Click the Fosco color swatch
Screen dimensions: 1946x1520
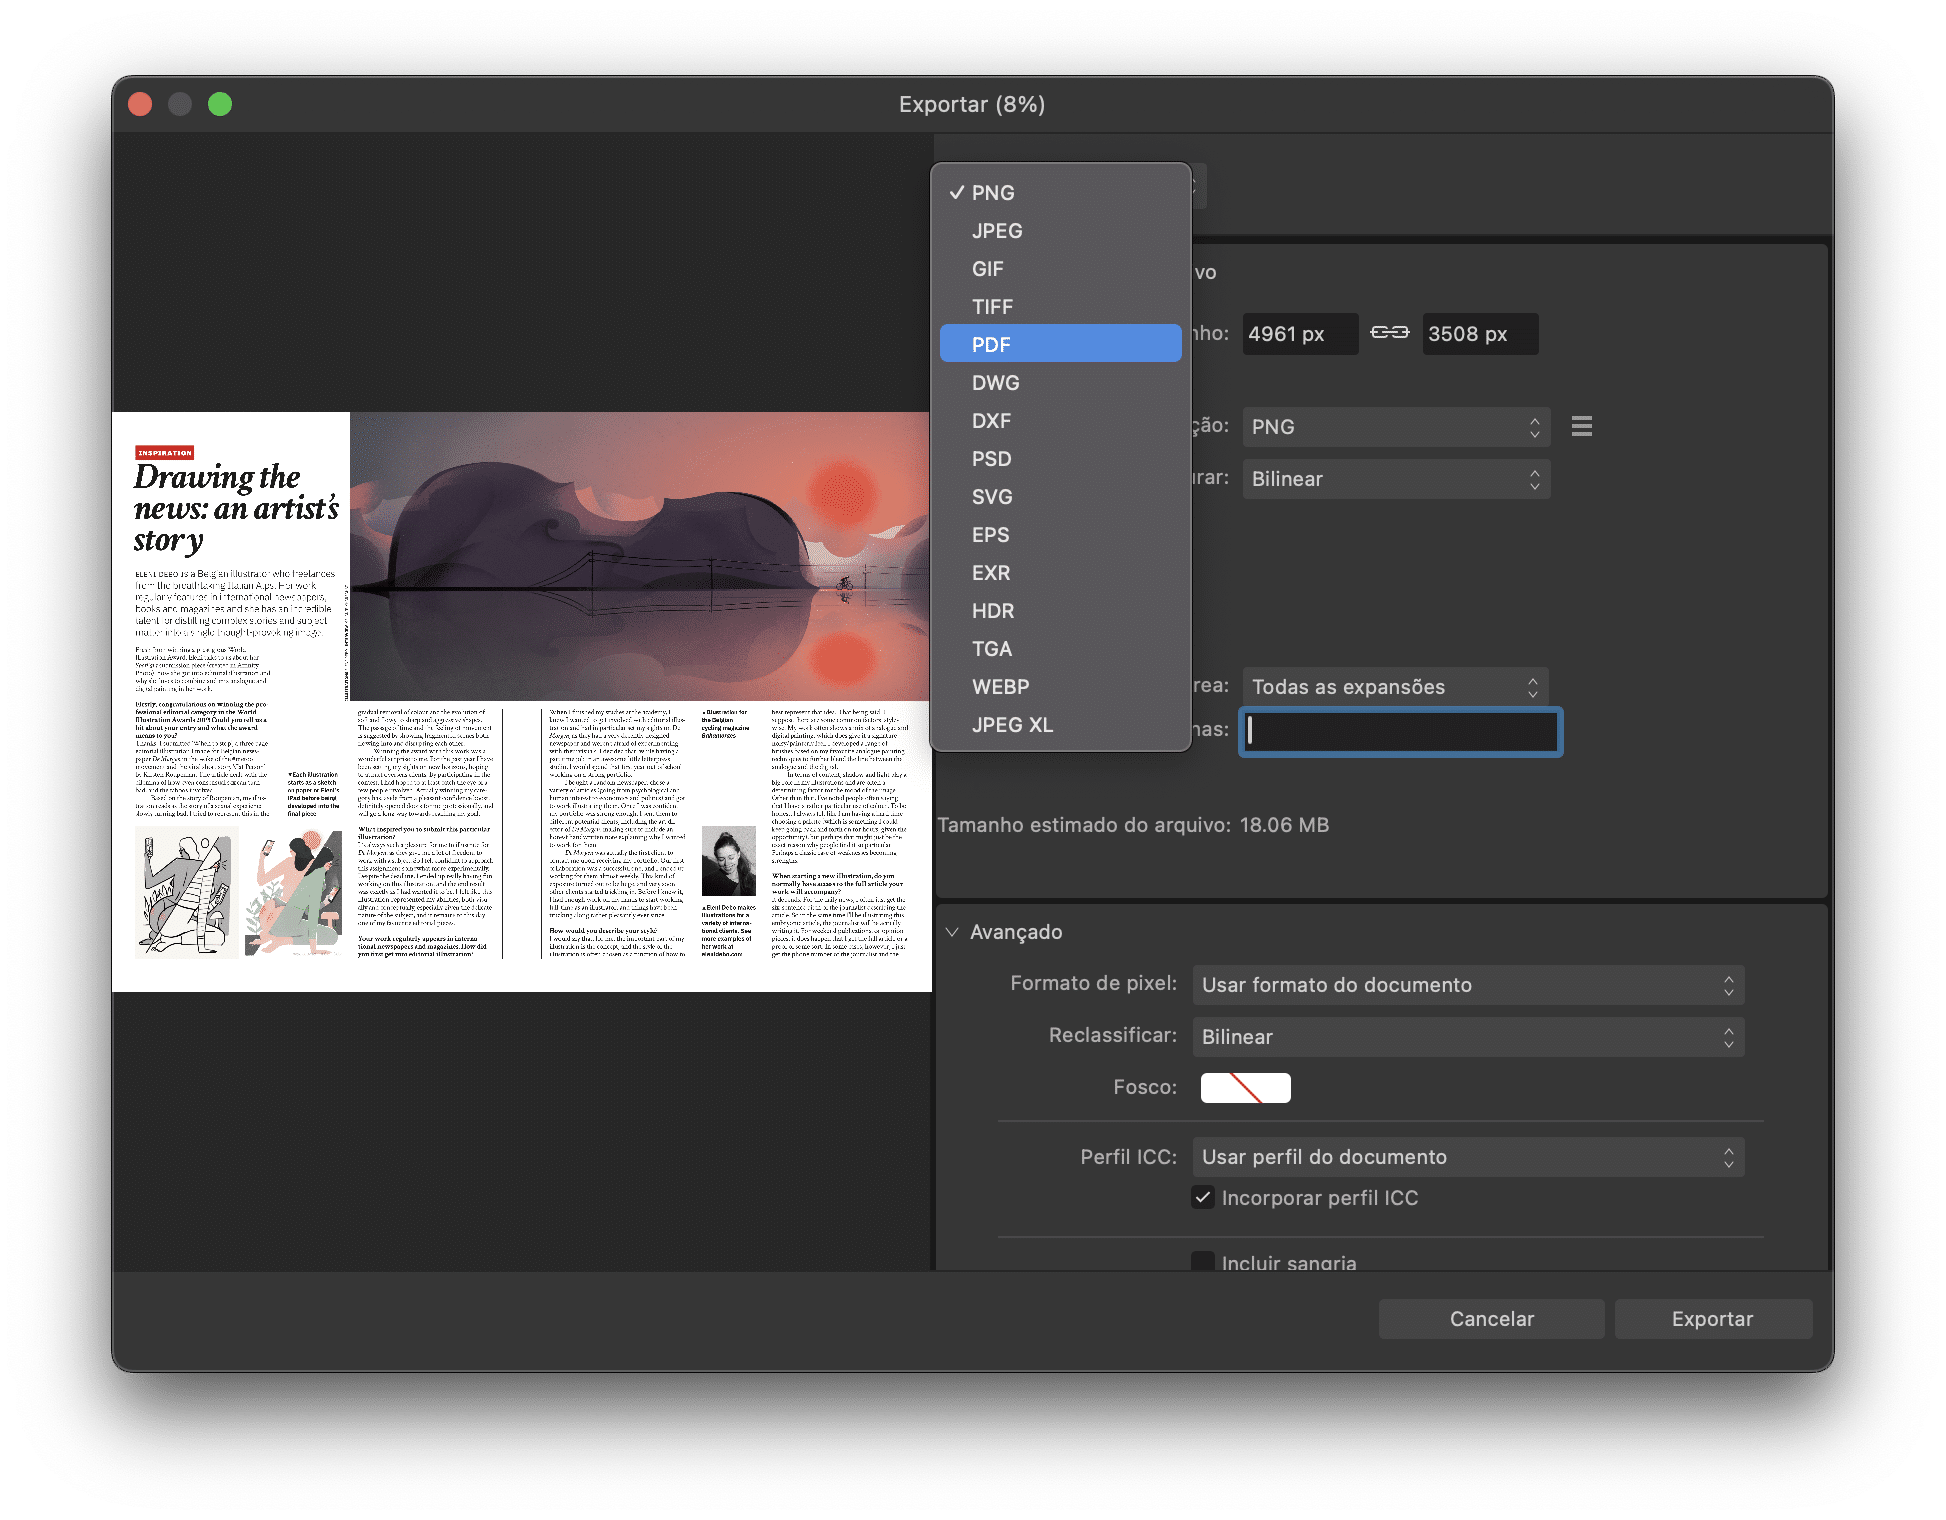1245,1088
